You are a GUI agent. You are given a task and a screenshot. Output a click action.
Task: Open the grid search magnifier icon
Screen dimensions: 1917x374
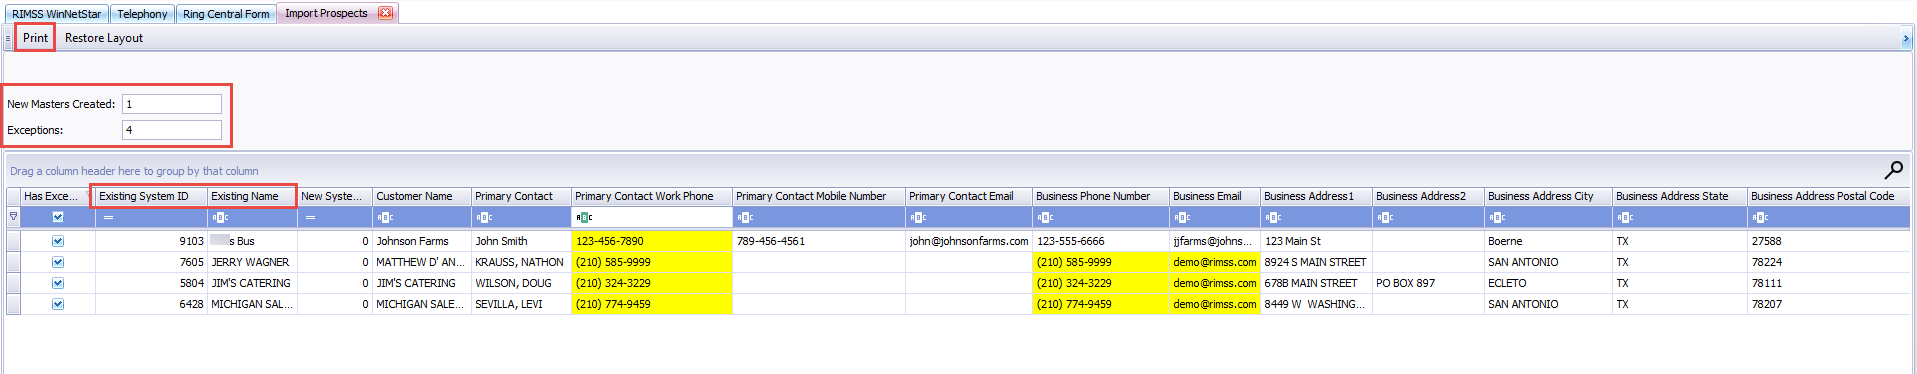(1893, 170)
